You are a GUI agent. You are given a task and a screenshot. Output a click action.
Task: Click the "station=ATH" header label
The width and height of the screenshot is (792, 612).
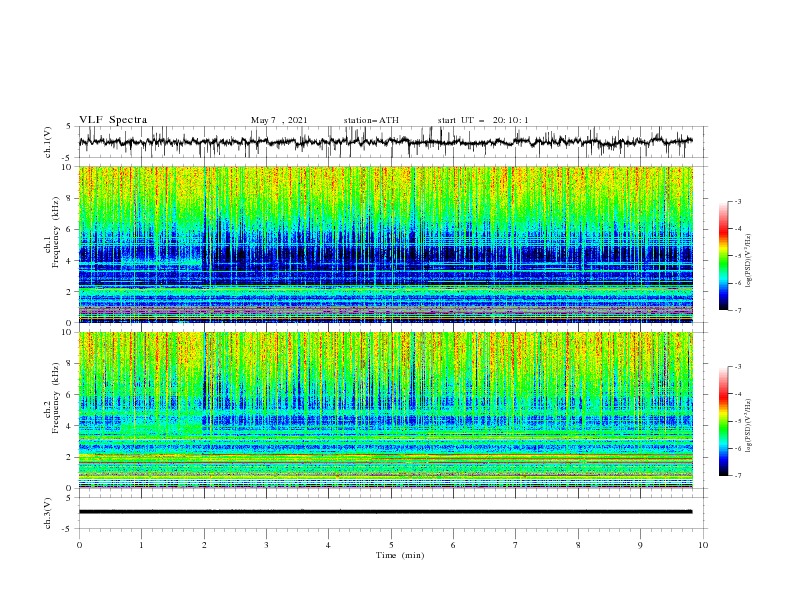371,120
